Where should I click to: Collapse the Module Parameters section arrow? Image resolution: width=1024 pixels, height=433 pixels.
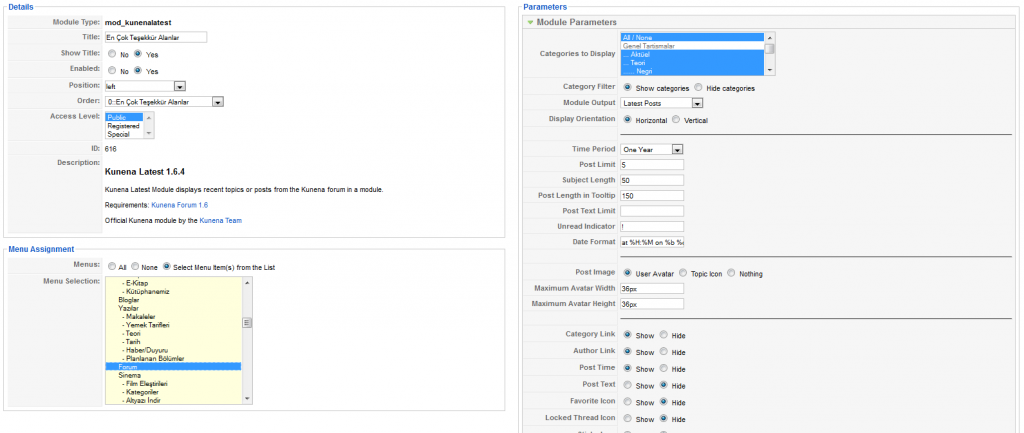[530, 22]
